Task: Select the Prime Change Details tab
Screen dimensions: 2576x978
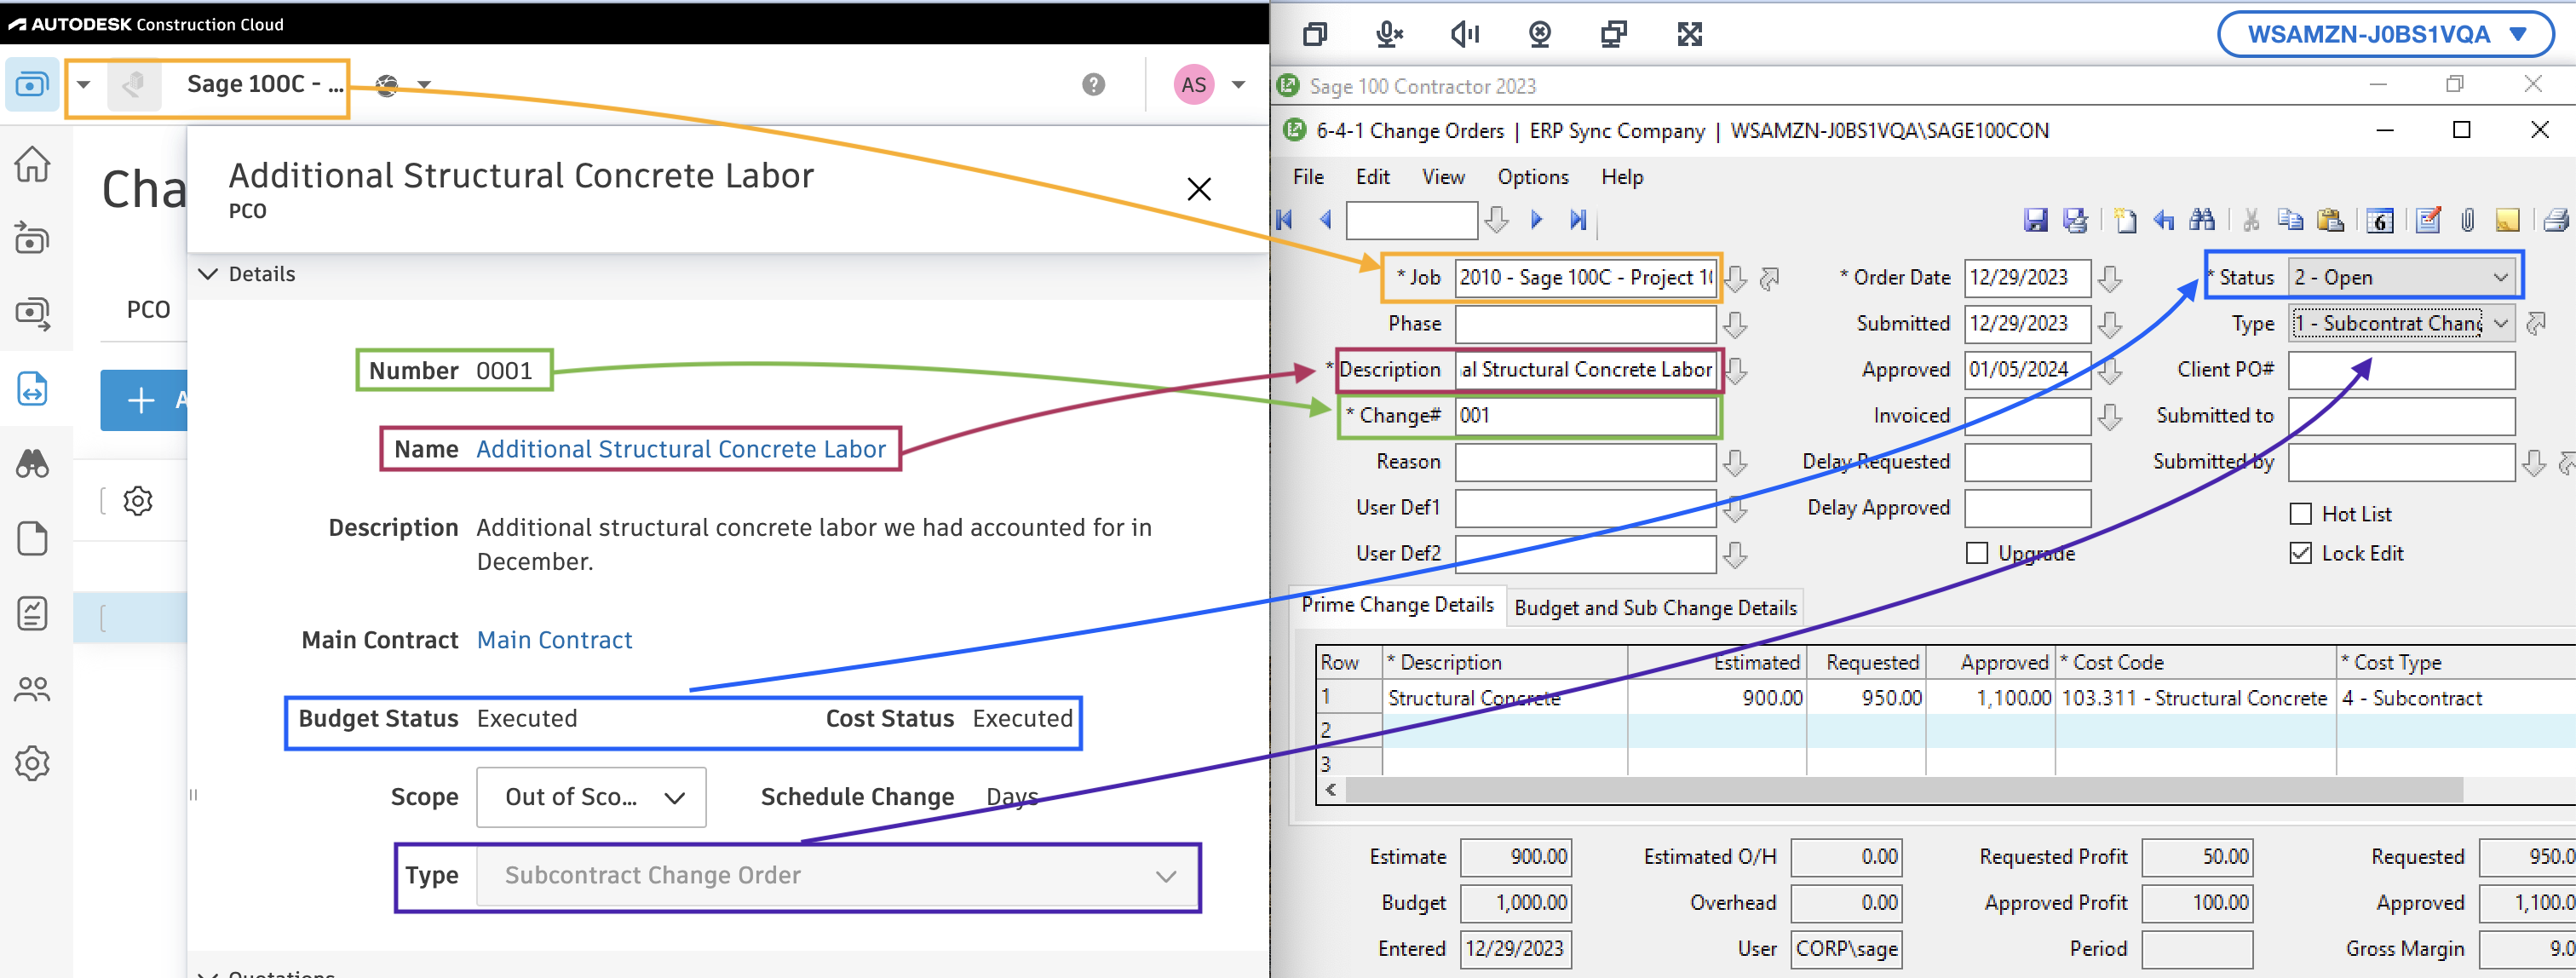Action: [1400, 608]
